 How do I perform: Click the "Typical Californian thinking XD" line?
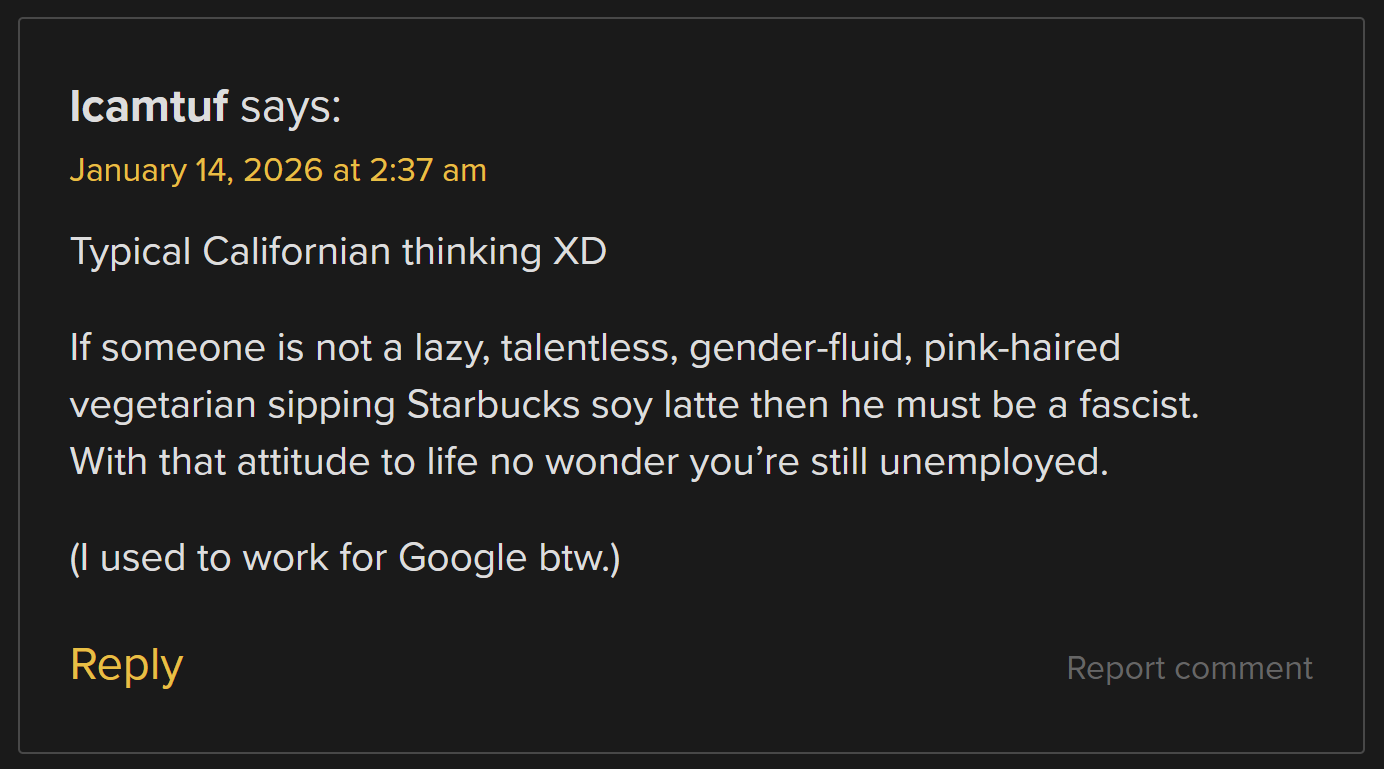pos(338,251)
